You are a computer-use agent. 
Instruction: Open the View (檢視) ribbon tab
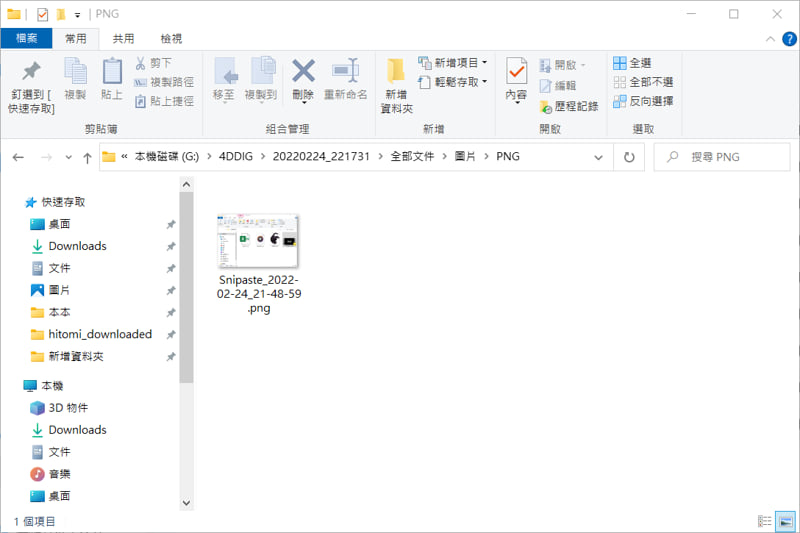(x=171, y=39)
